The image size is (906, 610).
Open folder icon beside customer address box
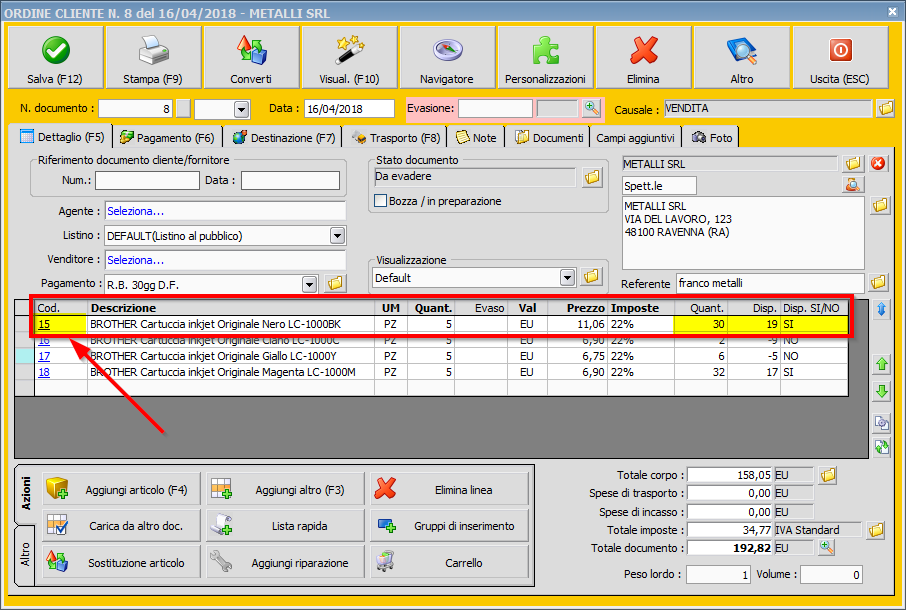880,205
